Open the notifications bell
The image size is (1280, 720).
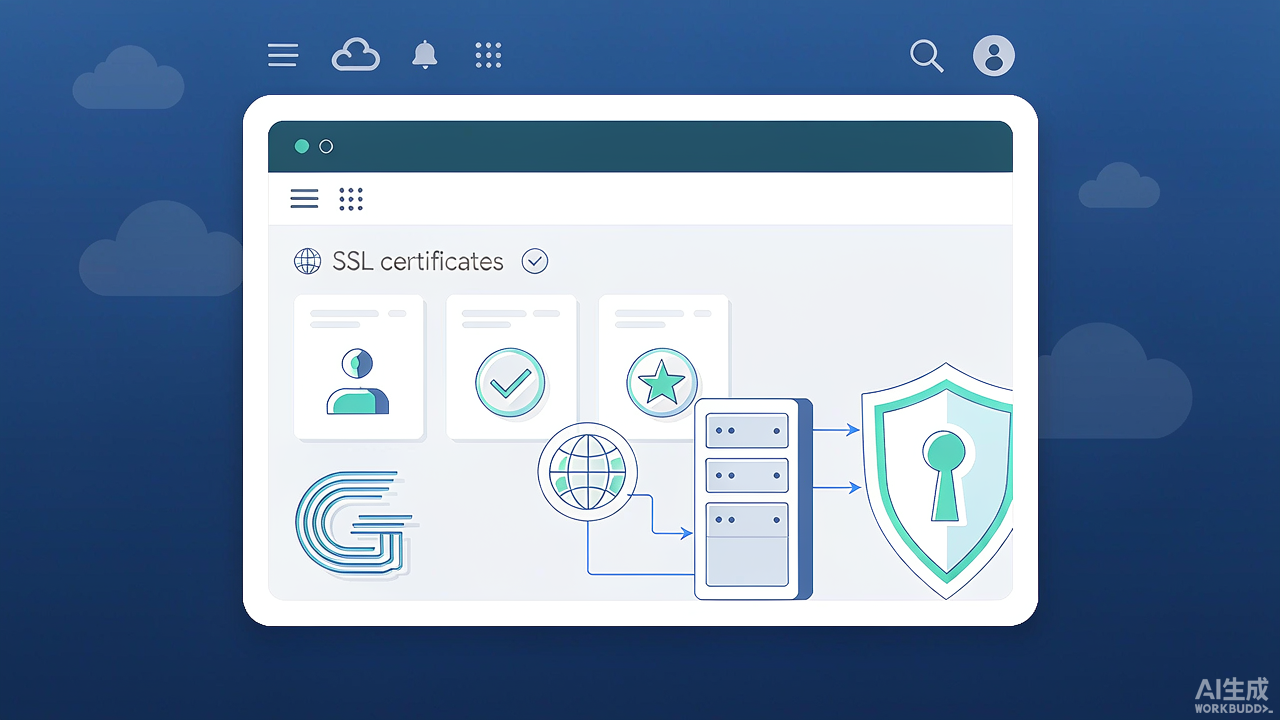coord(425,55)
